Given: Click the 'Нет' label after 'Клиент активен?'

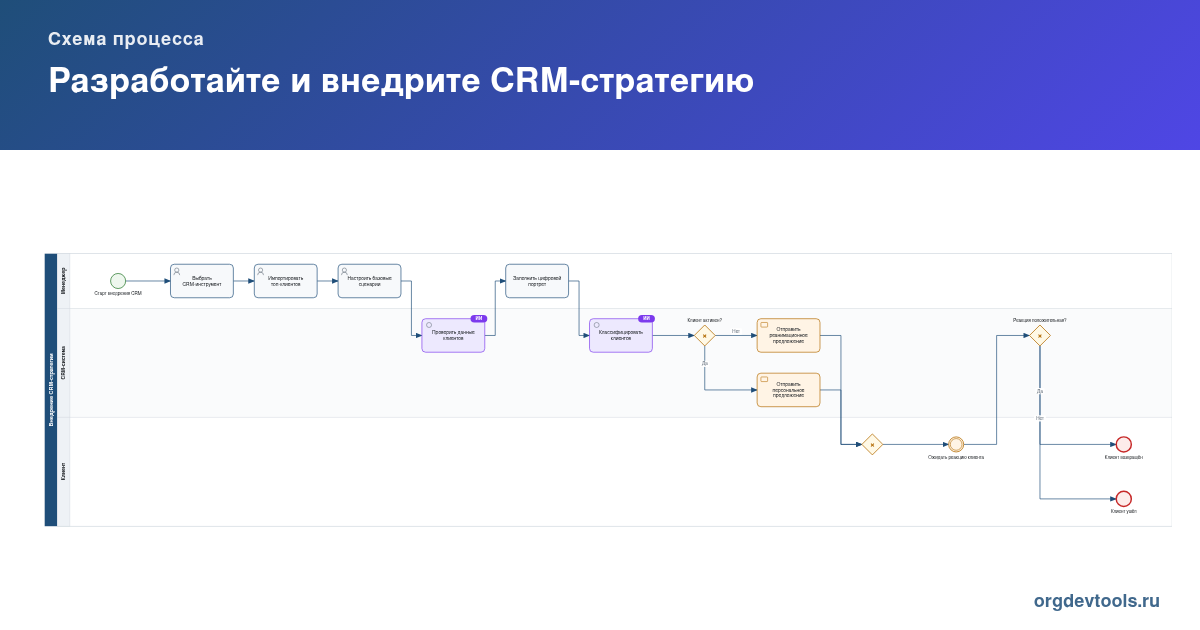Looking at the screenshot, I should coord(735,331).
